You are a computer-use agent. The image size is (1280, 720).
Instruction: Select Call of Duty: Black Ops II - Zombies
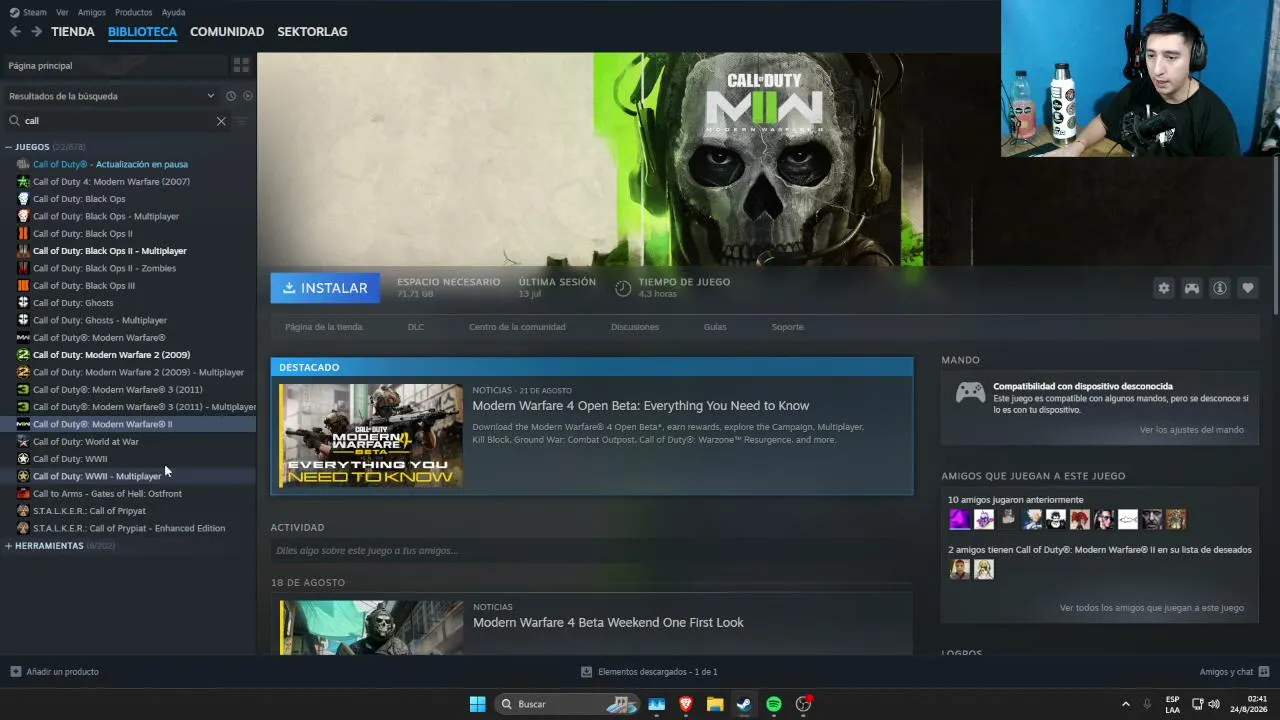104,269
